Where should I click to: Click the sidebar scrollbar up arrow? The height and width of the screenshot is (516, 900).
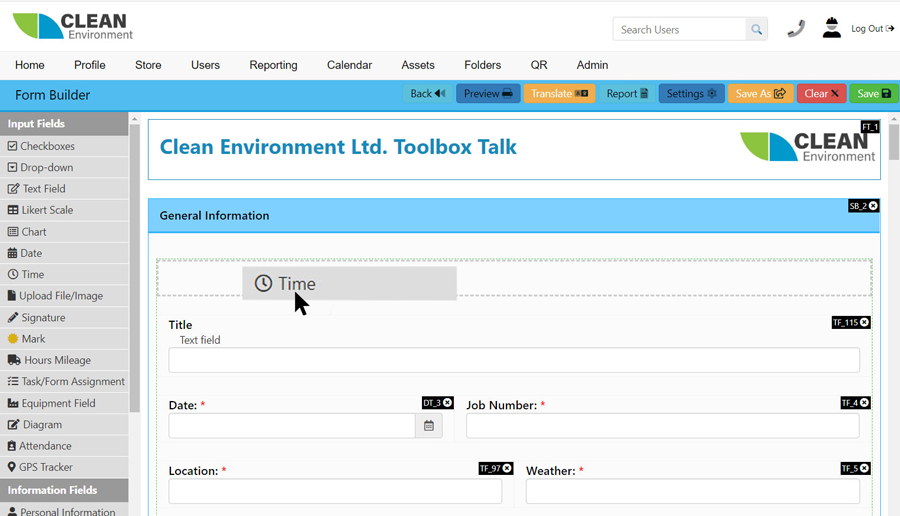click(x=134, y=119)
